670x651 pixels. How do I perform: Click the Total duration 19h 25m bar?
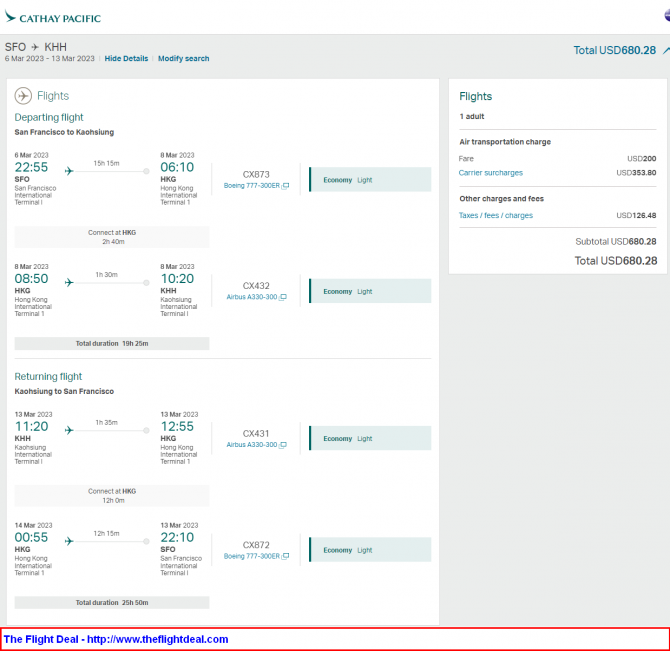pos(112,343)
